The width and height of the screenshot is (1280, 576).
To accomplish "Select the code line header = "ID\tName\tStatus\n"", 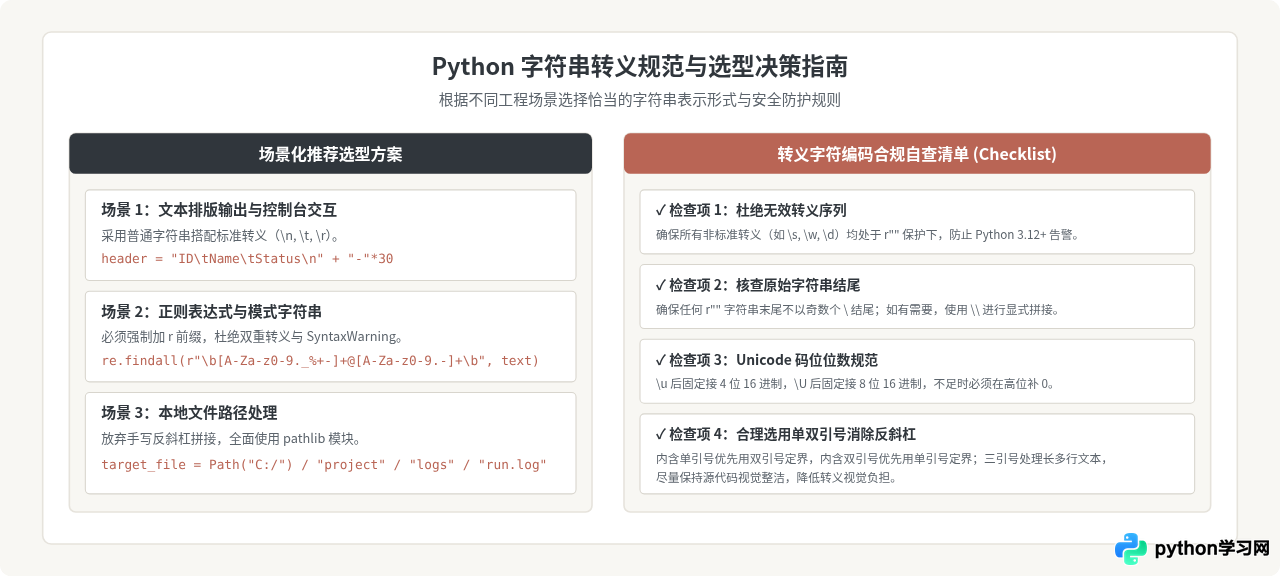I will click(x=247, y=259).
